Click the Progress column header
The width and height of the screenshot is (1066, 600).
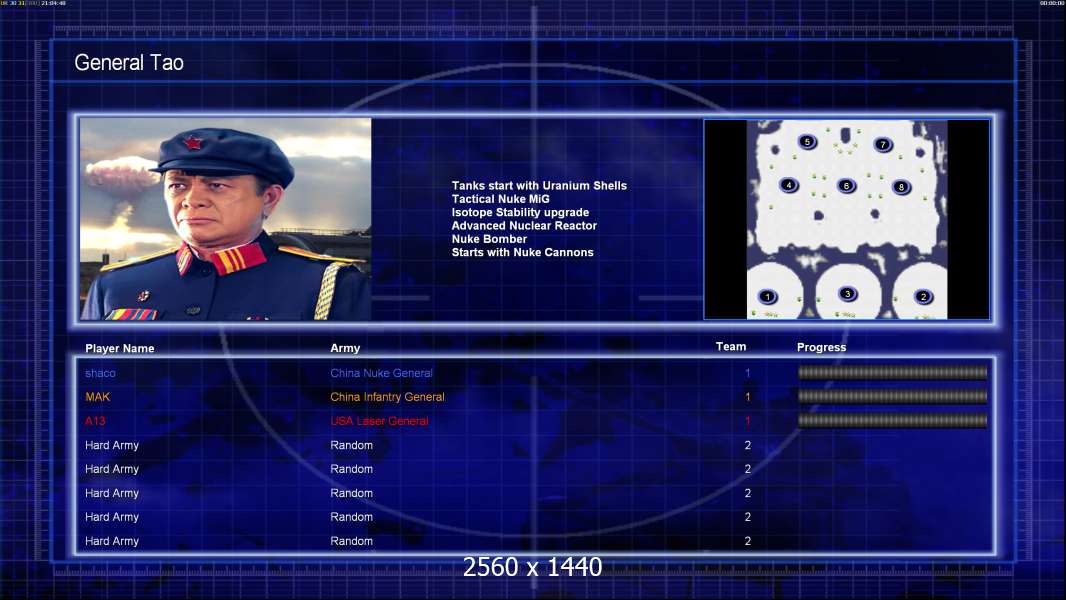click(x=821, y=347)
